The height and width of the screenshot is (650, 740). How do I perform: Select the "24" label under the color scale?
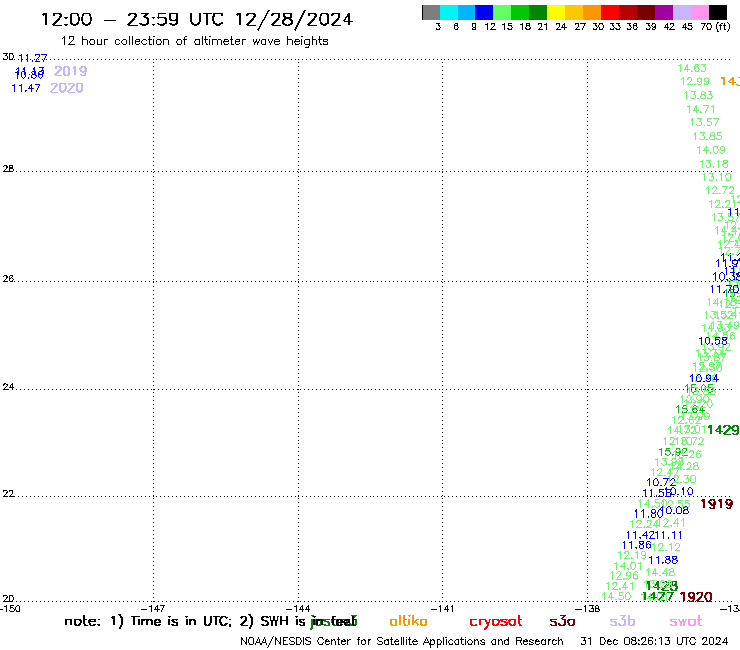click(x=561, y=27)
